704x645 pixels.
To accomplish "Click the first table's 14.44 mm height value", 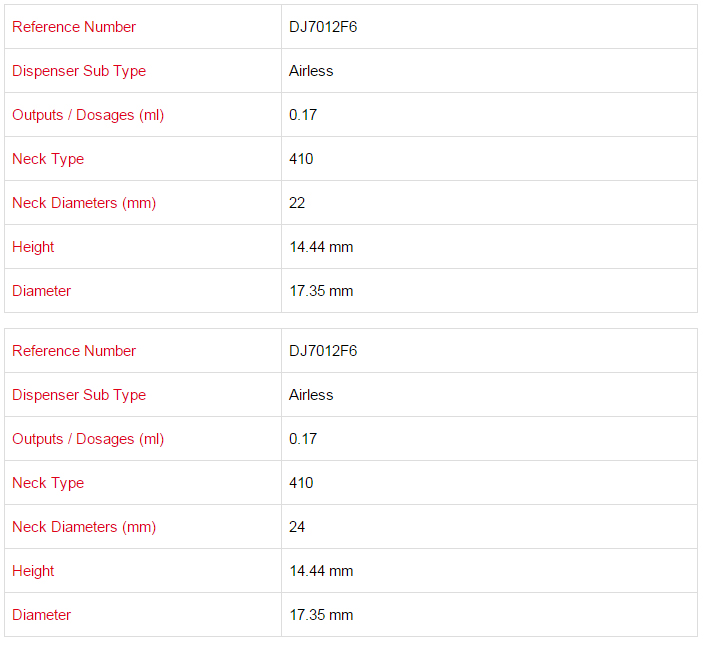I will (x=321, y=247).
